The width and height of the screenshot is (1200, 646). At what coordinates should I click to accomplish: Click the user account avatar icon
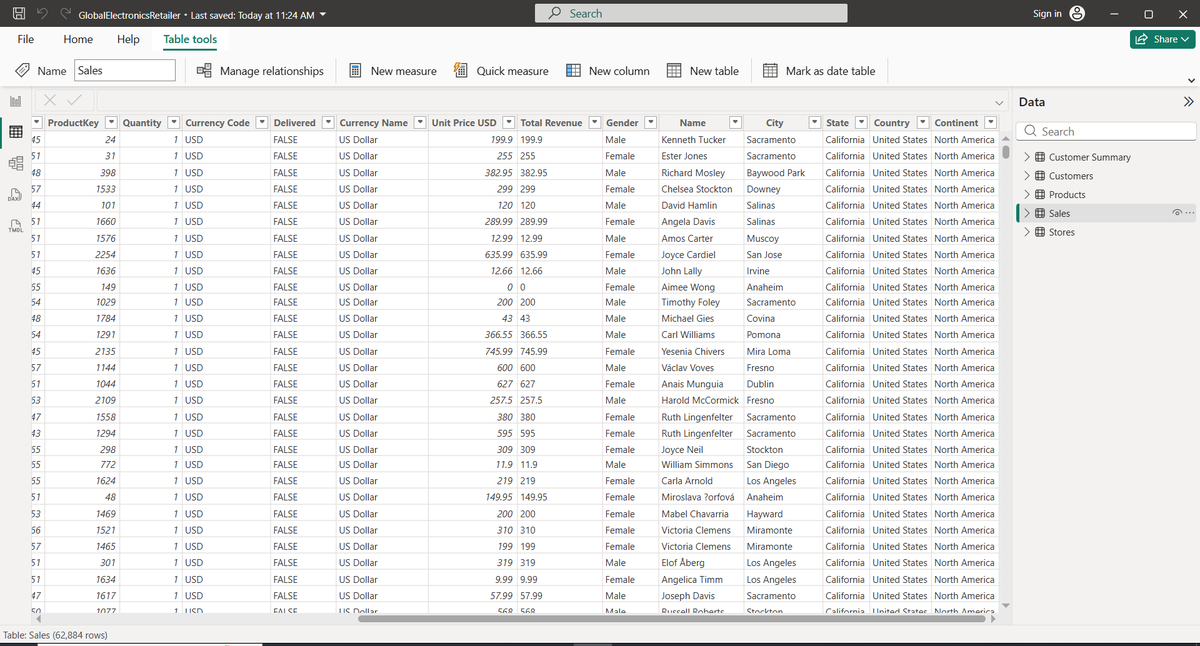pyautogui.click(x=1078, y=14)
